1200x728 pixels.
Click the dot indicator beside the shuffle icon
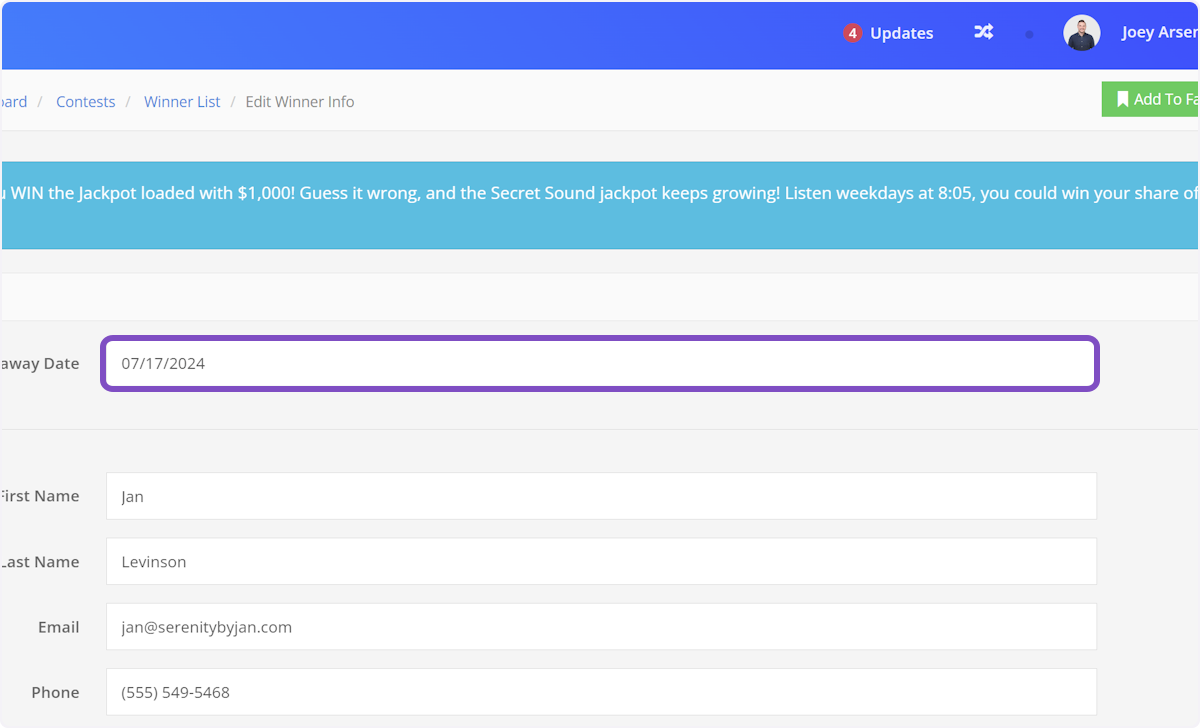pos(1030,34)
